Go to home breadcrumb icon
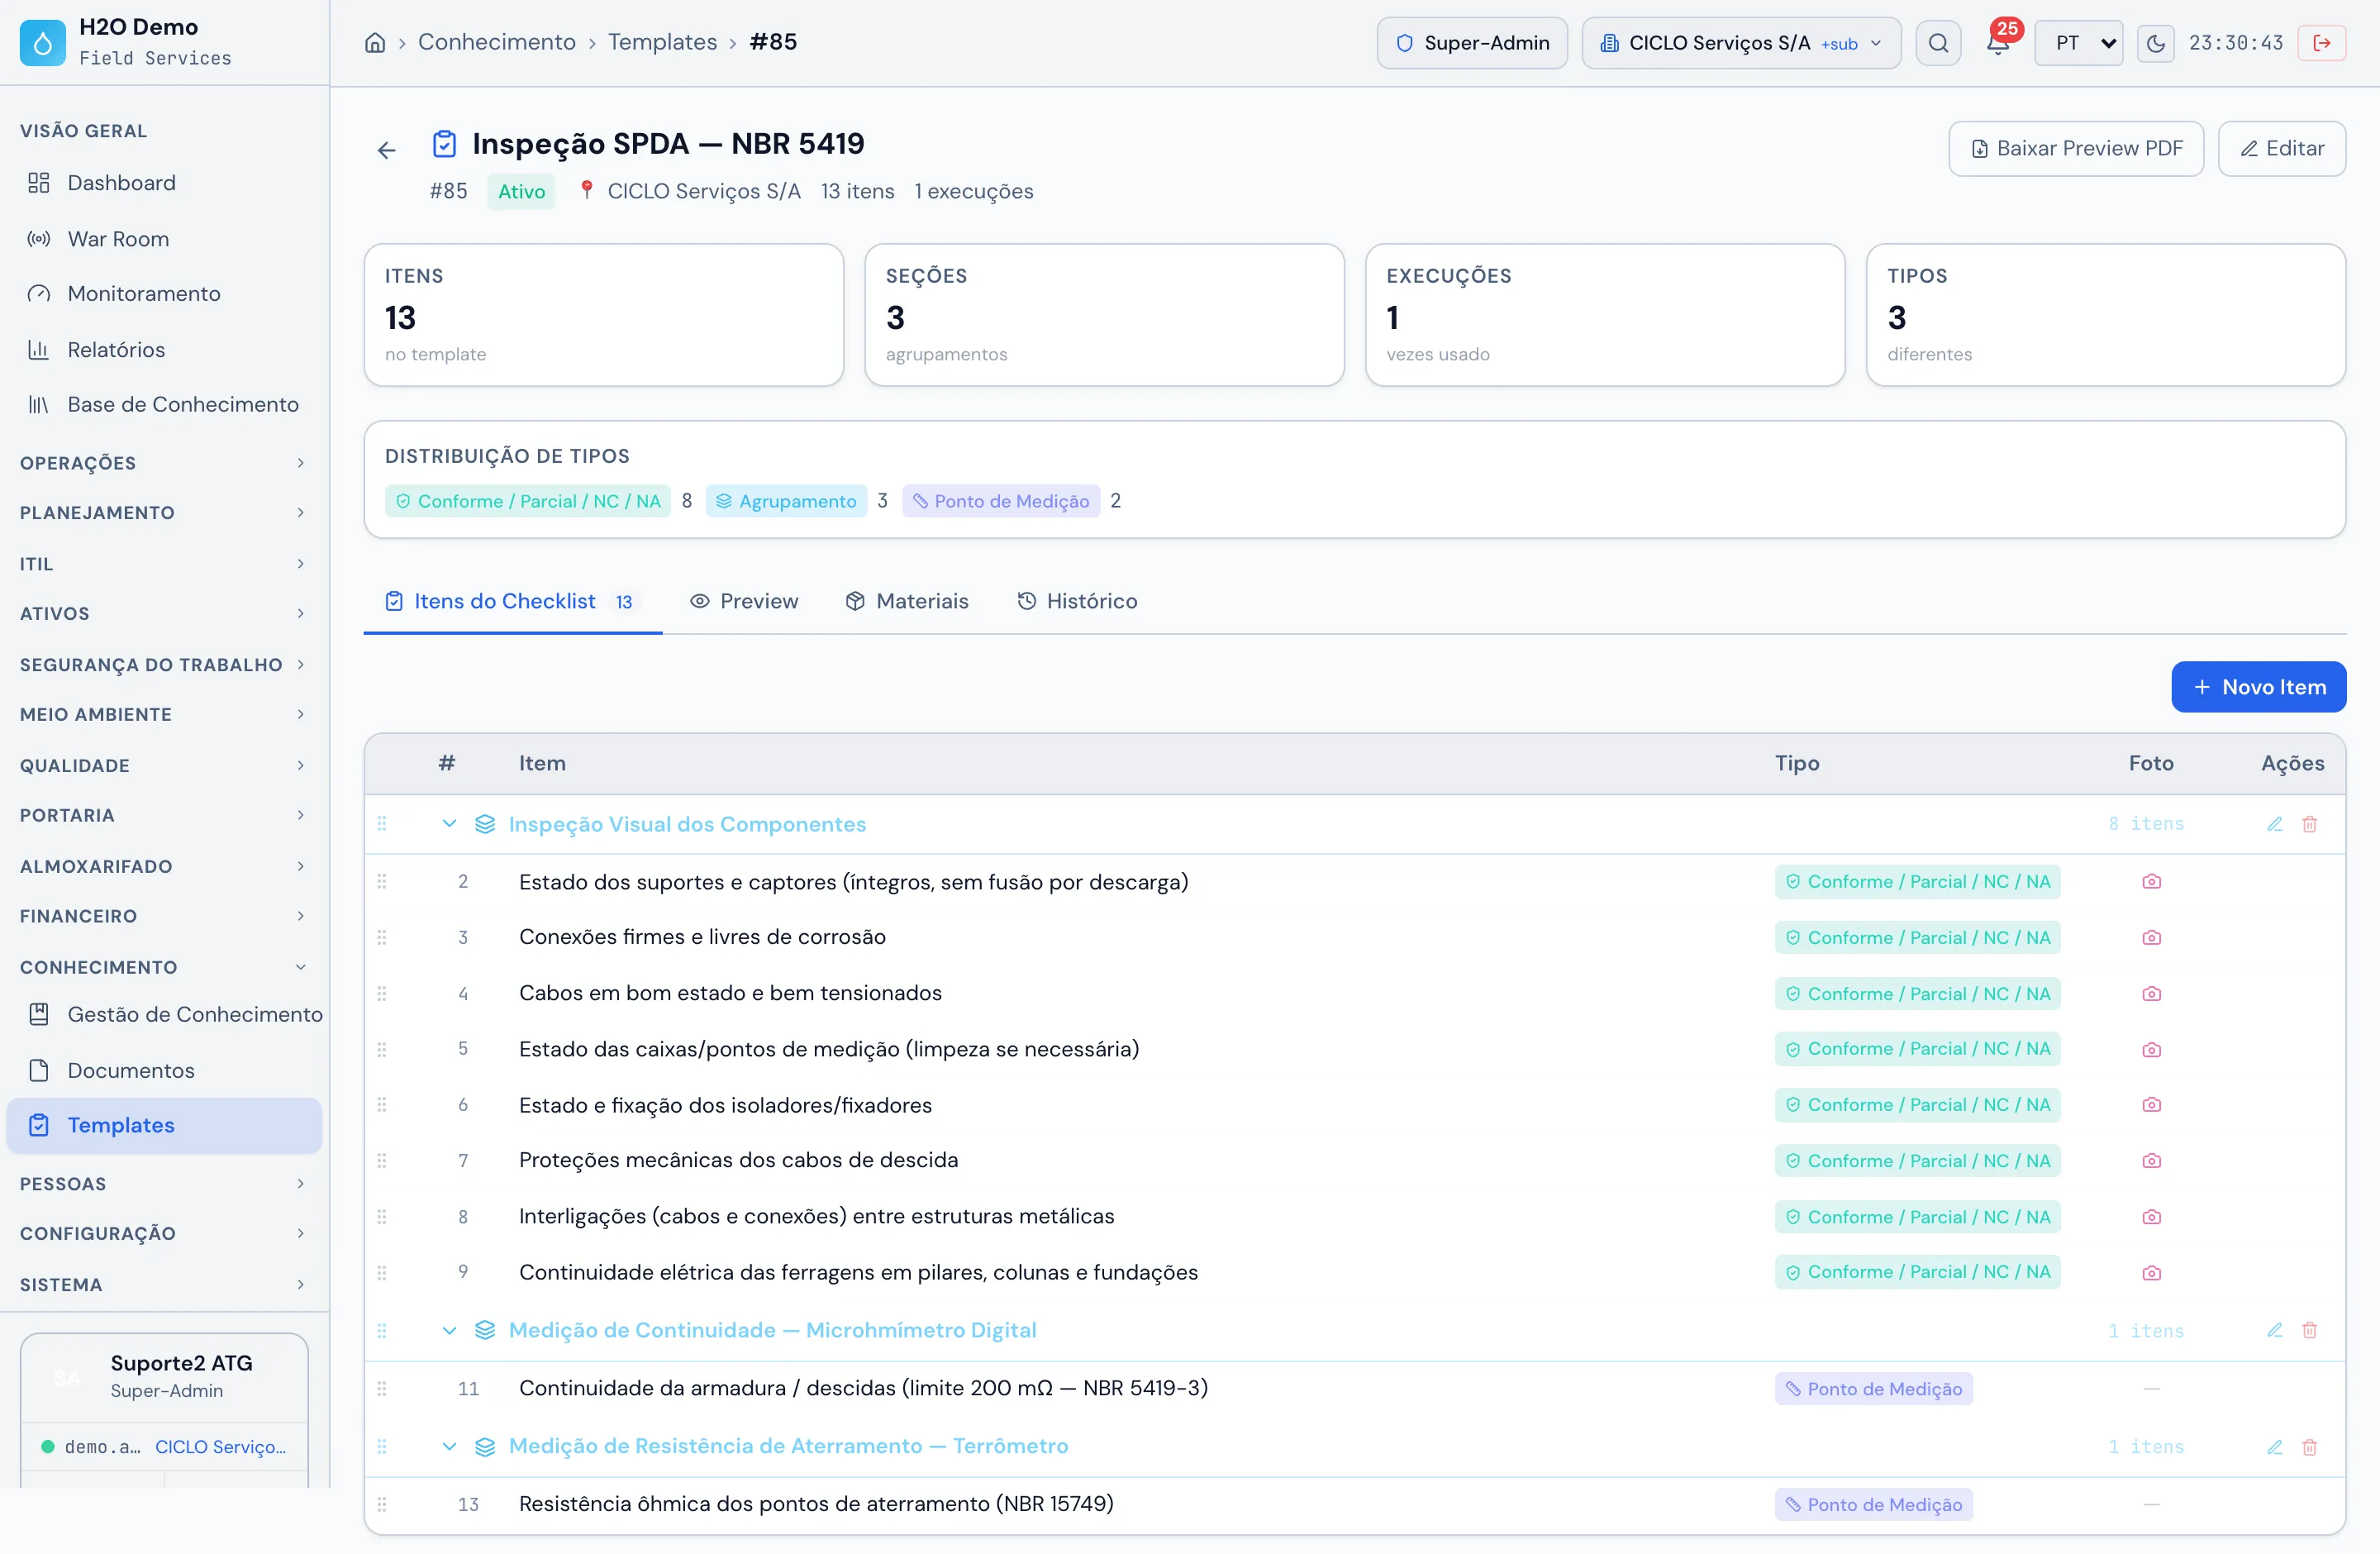Screen dimensions: 2380x1554 [x=375, y=42]
